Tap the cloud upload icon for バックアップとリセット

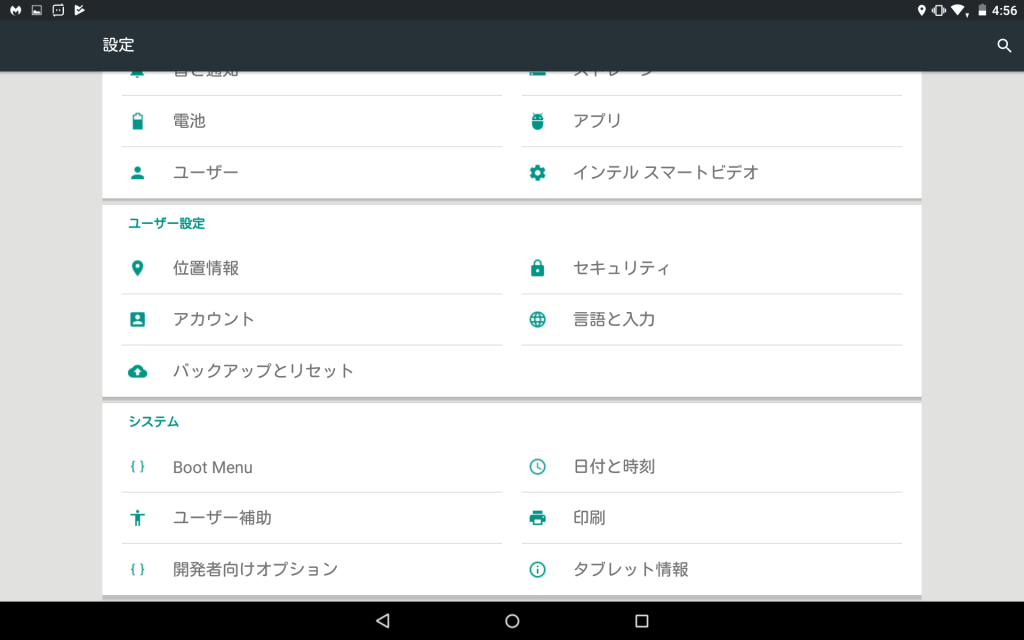click(138, 371)
